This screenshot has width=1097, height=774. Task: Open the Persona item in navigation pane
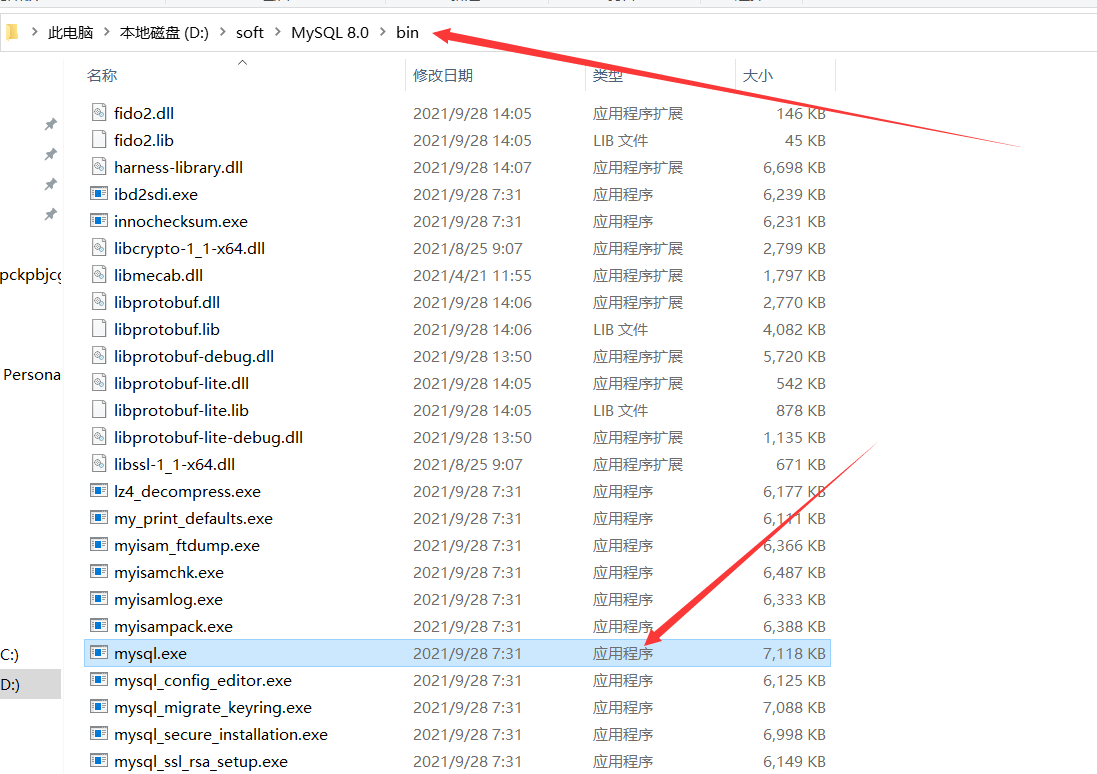31,374
